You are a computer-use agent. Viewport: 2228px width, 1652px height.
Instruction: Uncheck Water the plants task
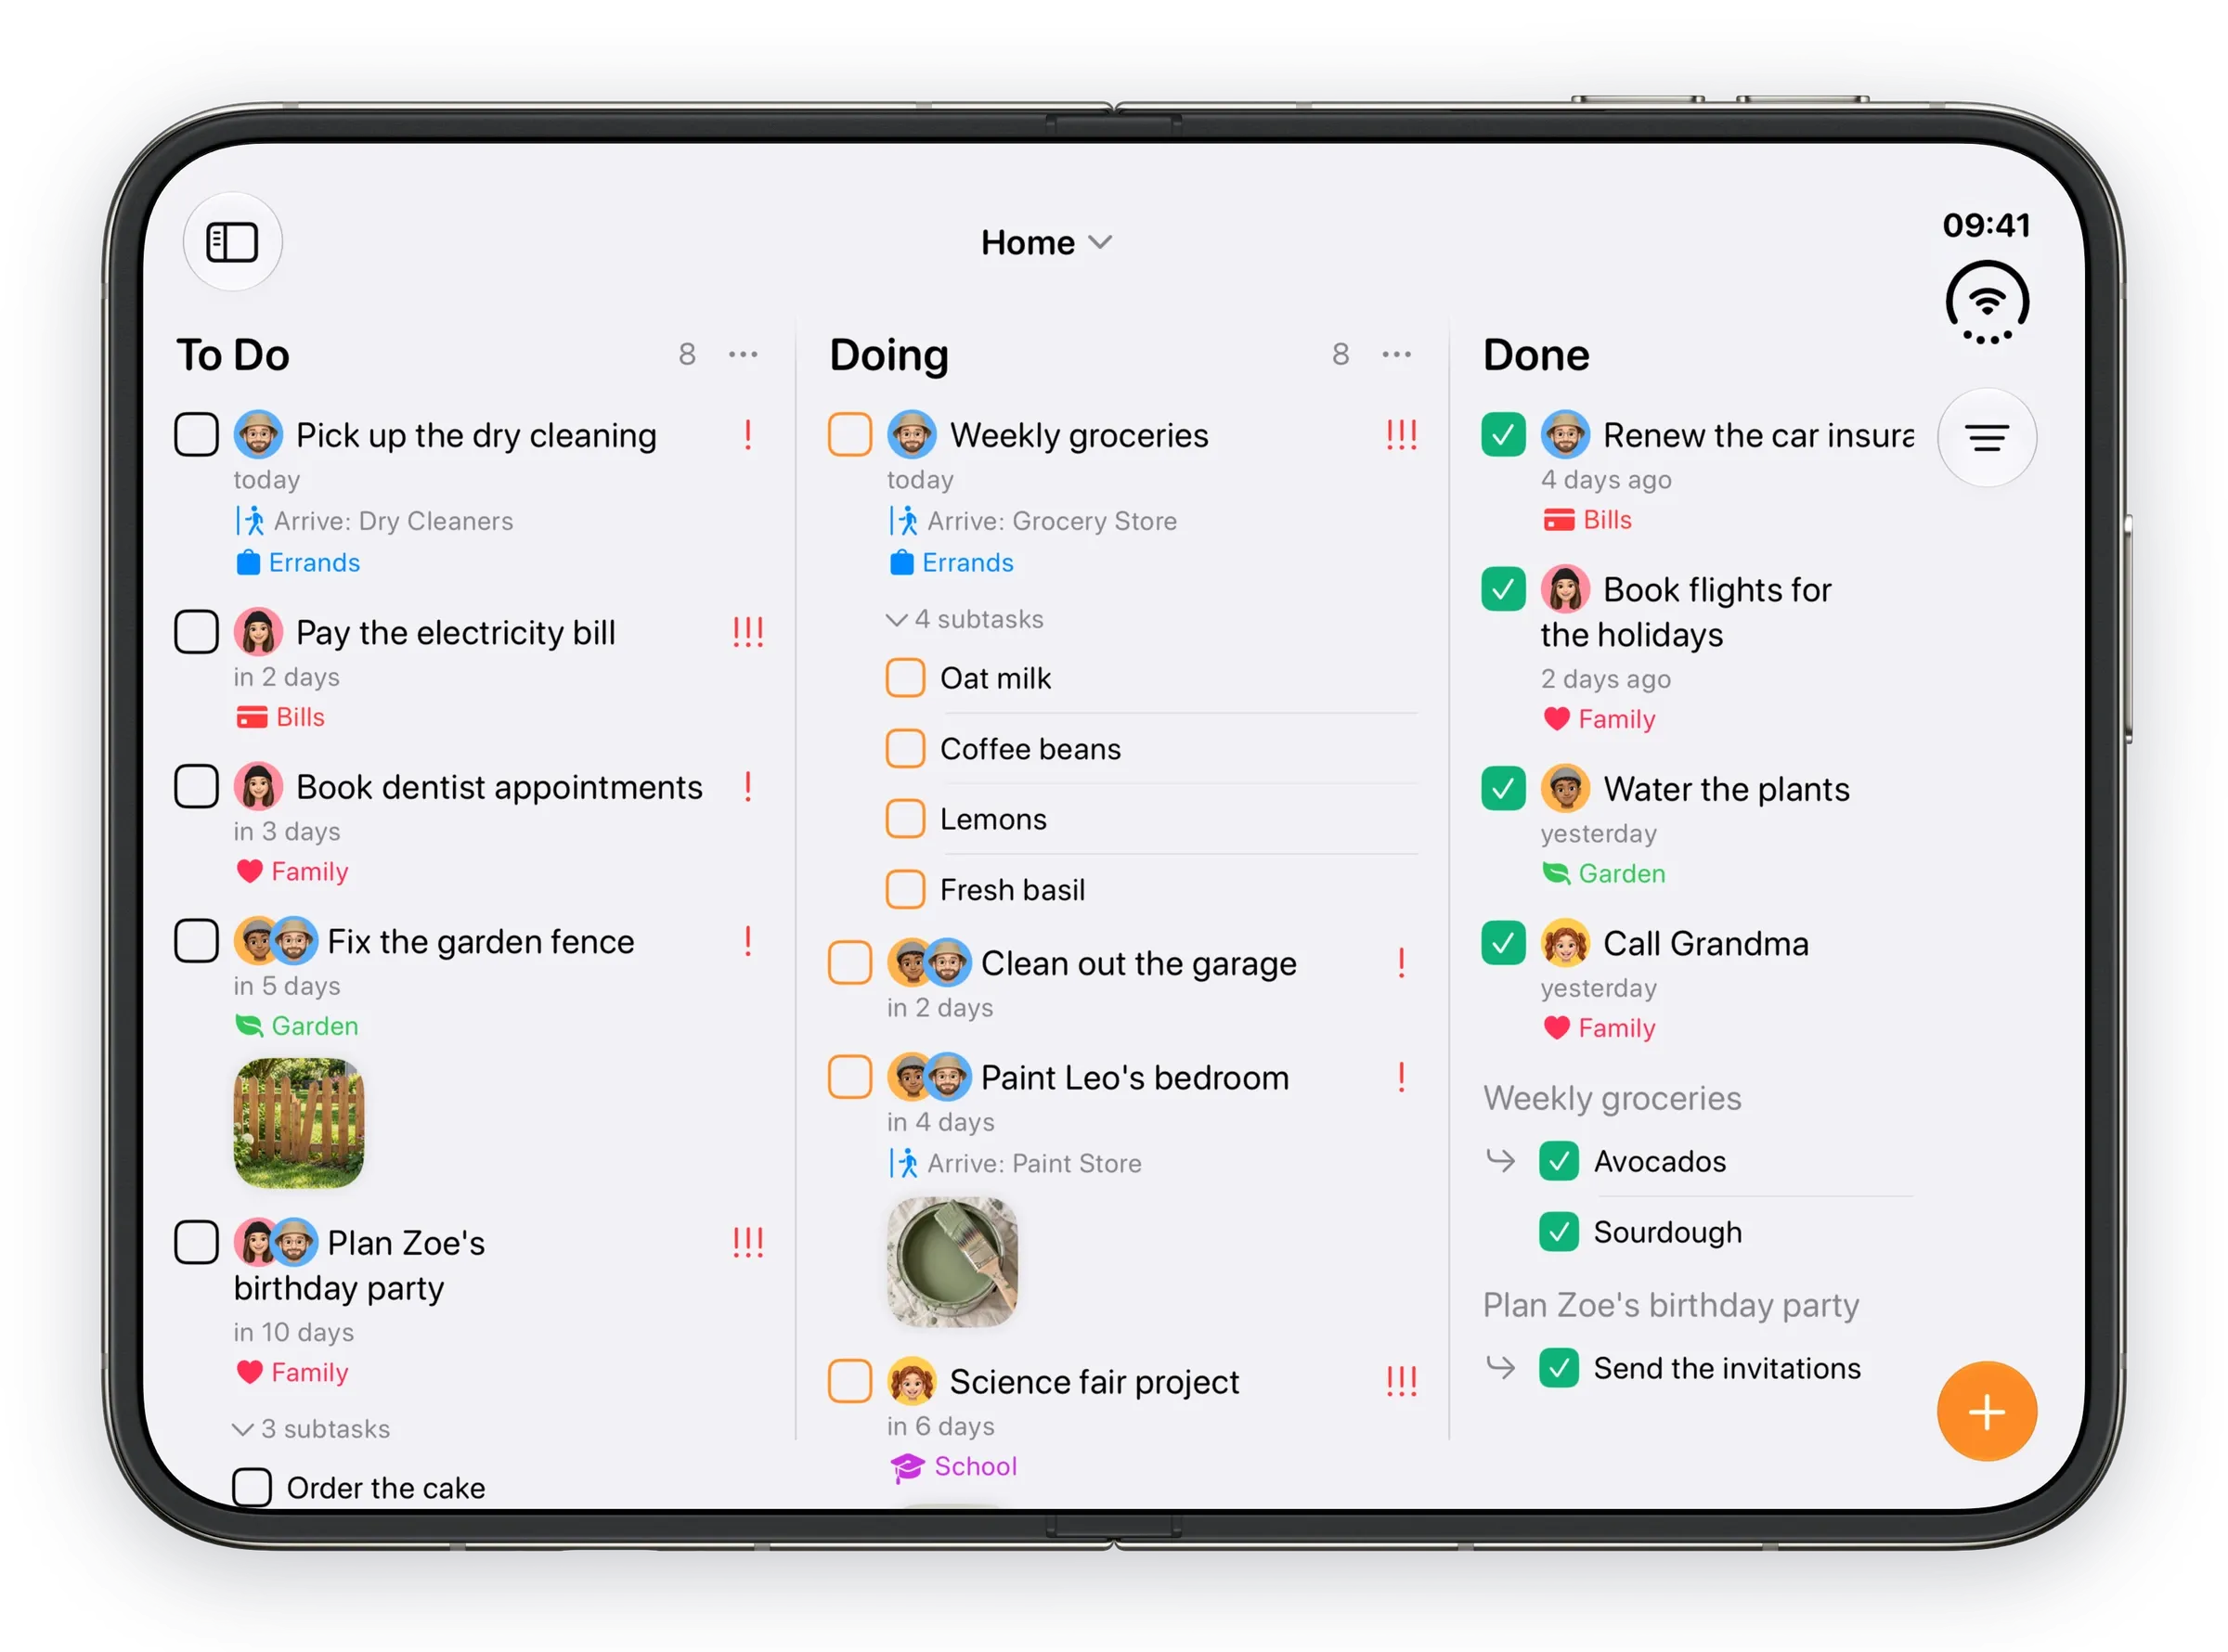pyautogui.click(x=1503, y=789)
